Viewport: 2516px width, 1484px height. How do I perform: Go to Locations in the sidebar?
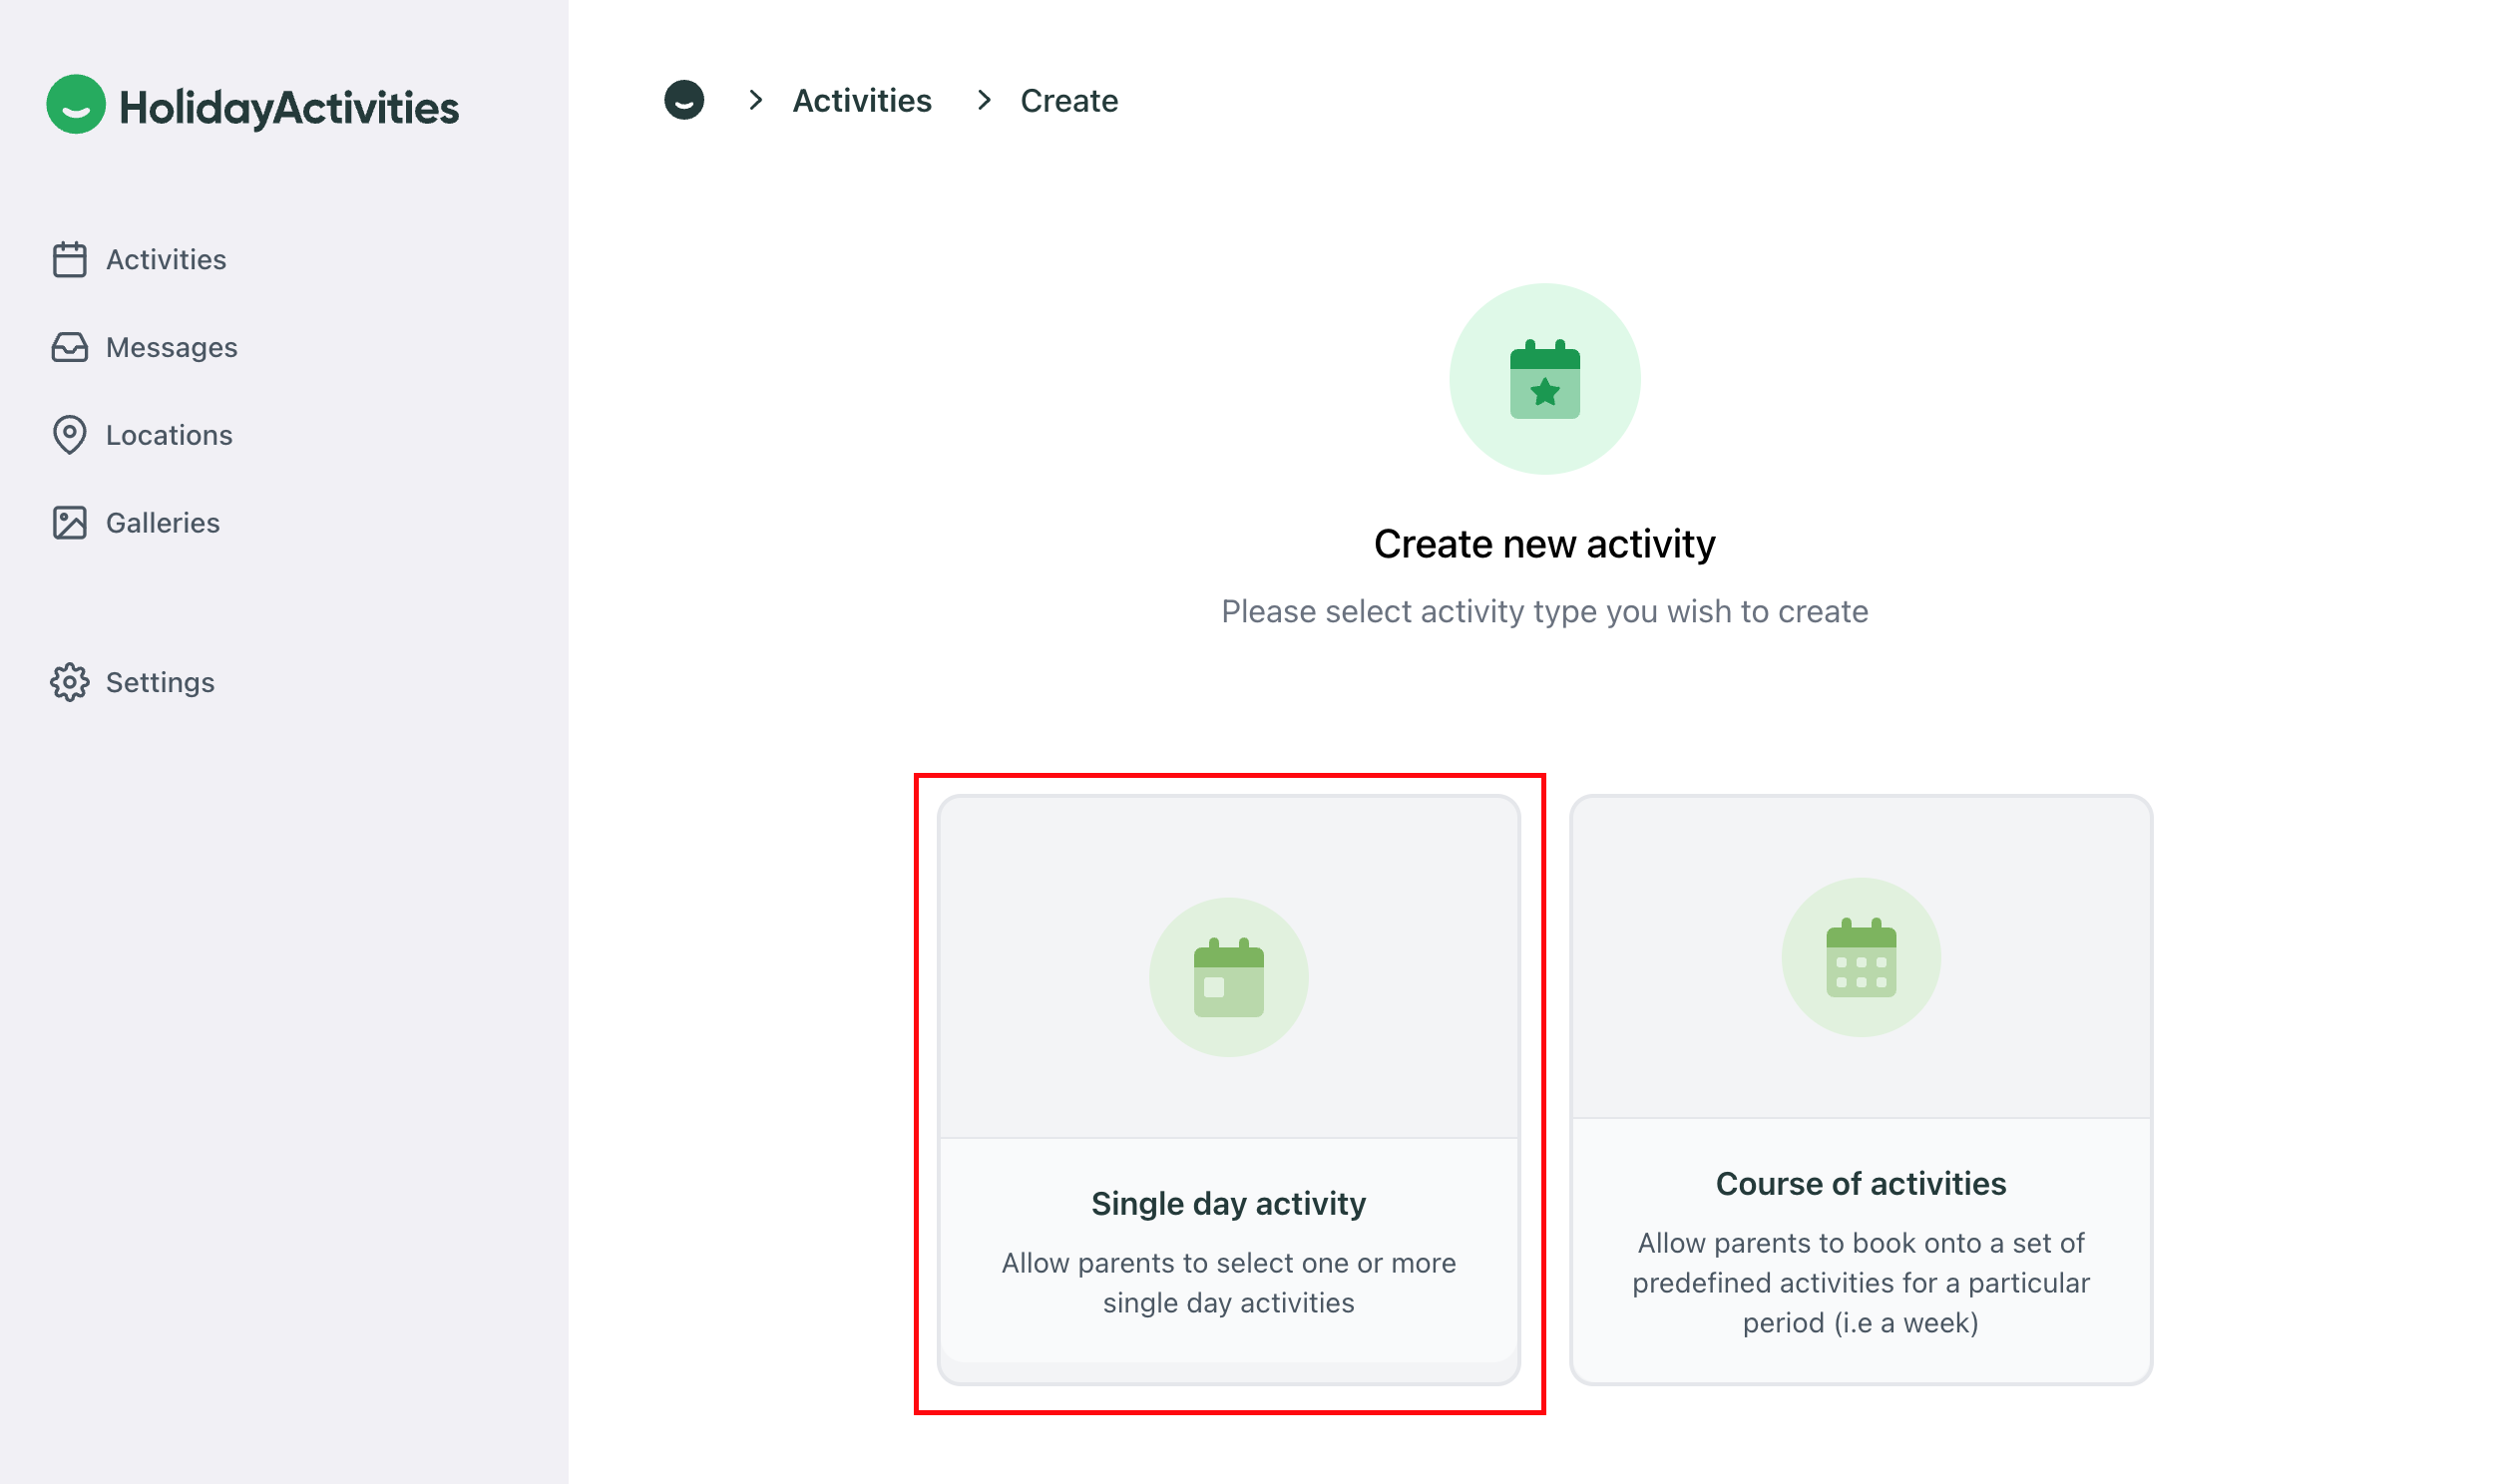169,435
